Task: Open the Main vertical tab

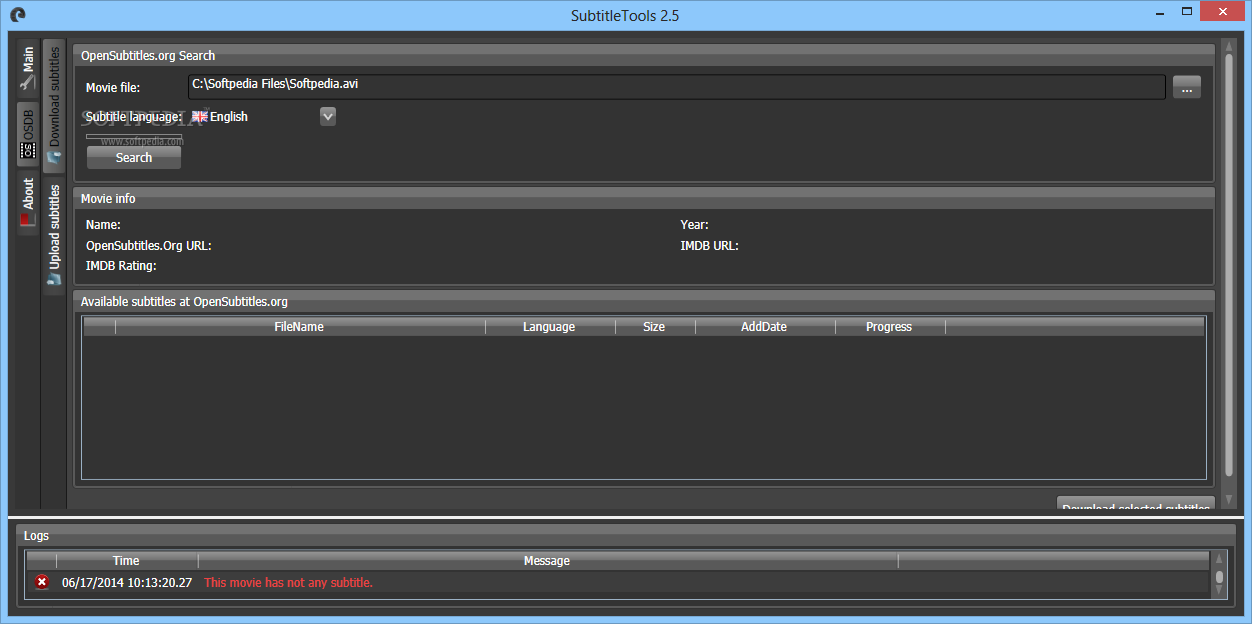Action: (x=28, y=69)
